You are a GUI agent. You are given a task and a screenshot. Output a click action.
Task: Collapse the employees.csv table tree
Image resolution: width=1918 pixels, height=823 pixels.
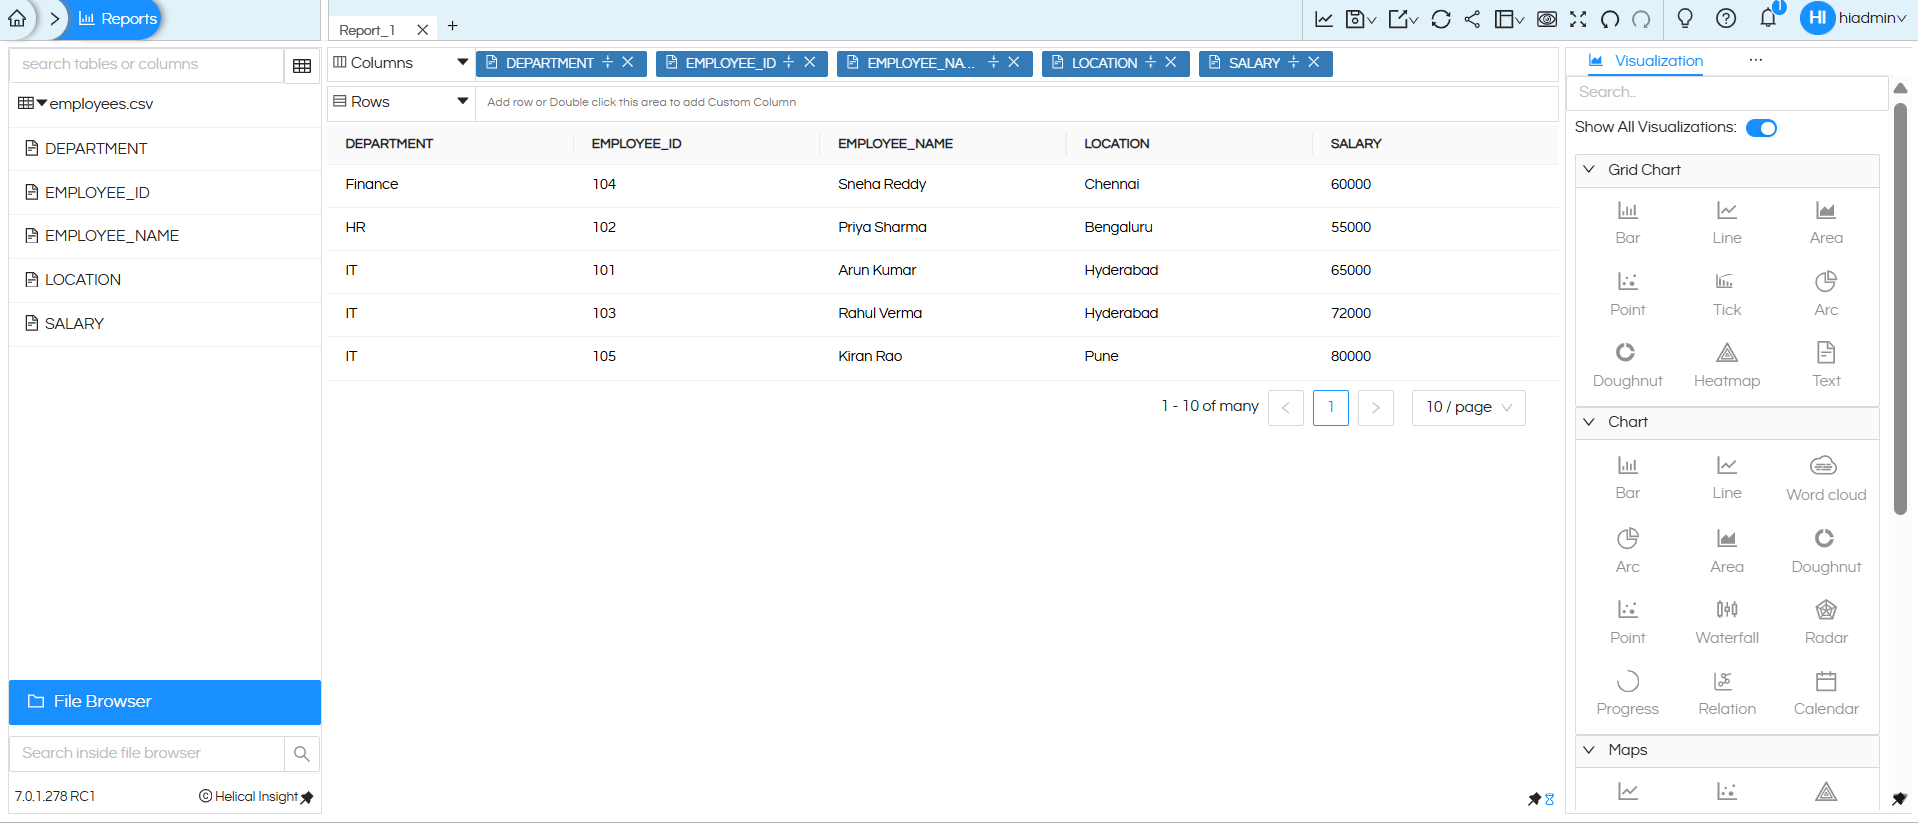[x=41, y=103]
